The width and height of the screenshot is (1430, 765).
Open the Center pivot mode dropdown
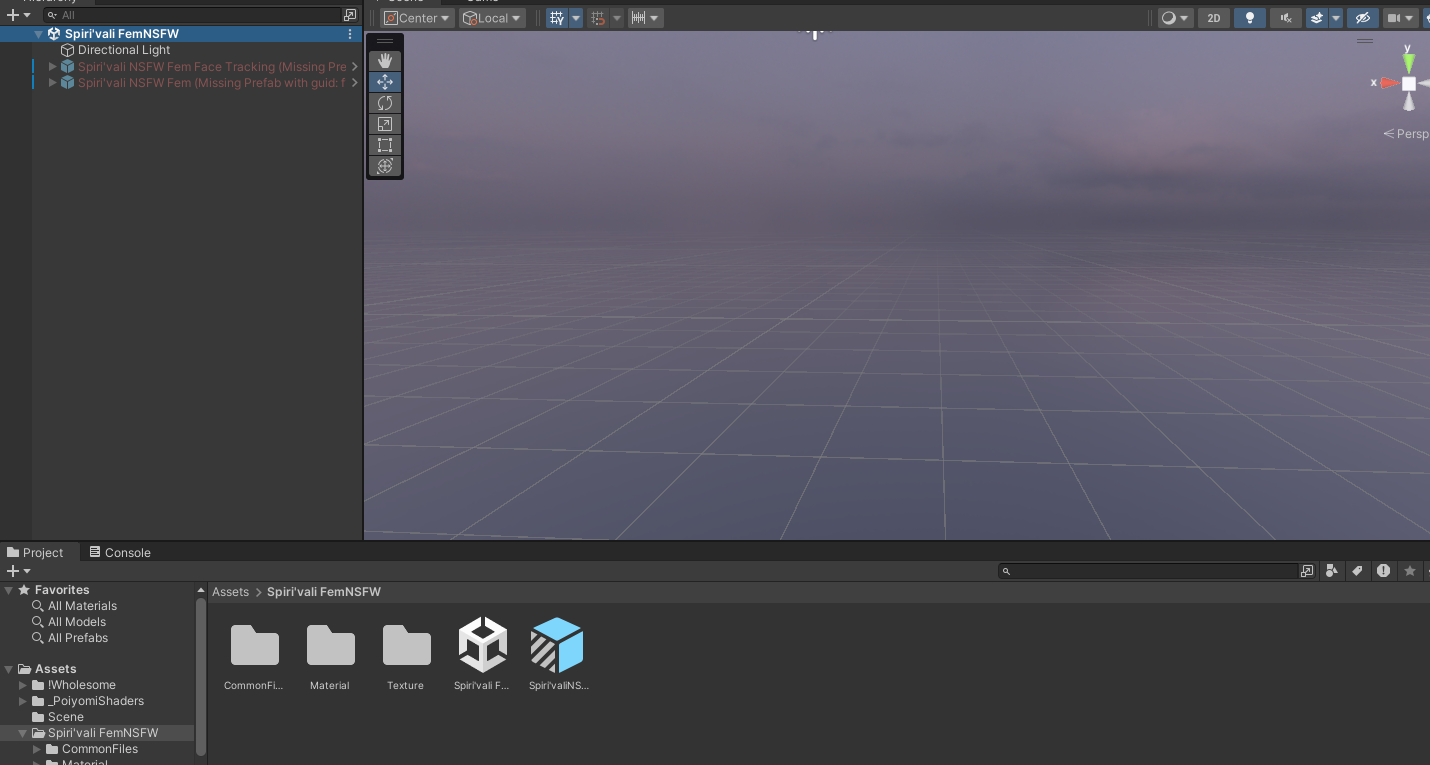tap(418, 18)
